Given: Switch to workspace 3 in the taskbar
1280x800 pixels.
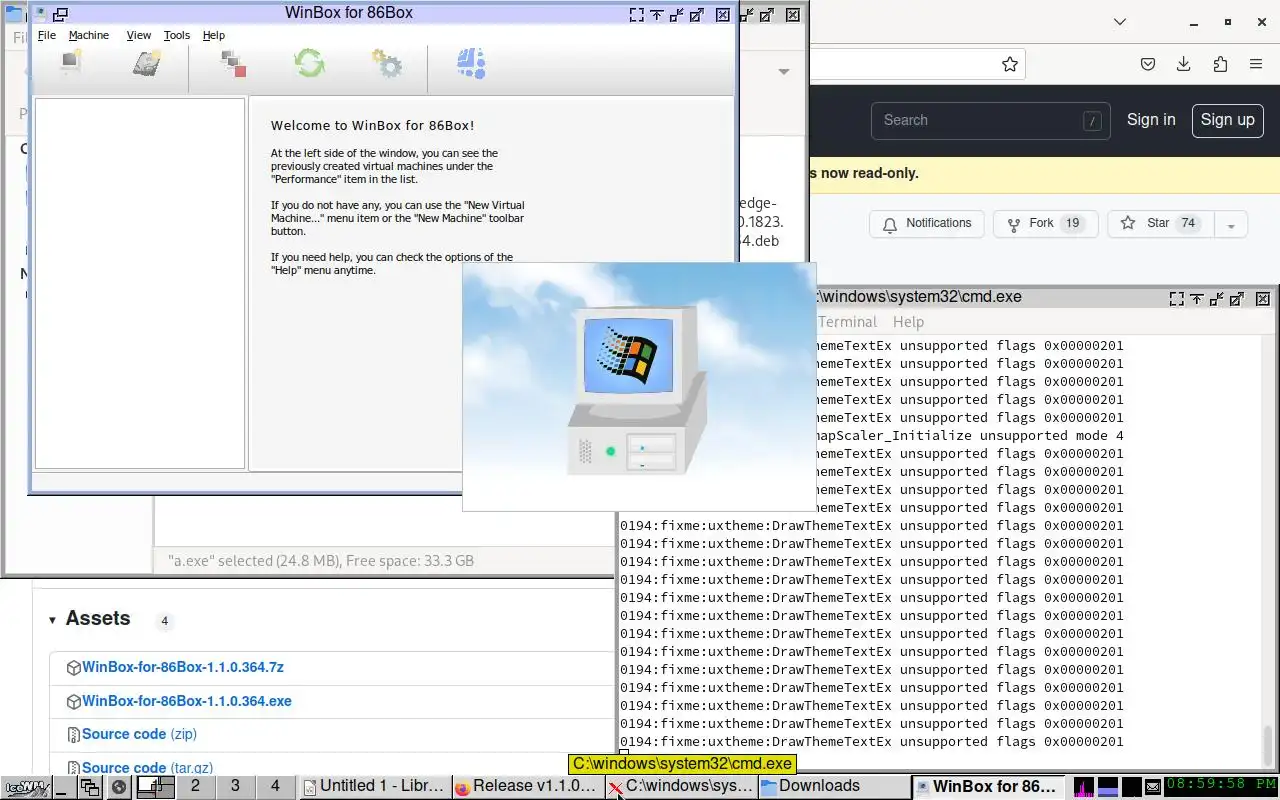Looking at the screenshot, I should pyautogui.click(x=235, y=786).
